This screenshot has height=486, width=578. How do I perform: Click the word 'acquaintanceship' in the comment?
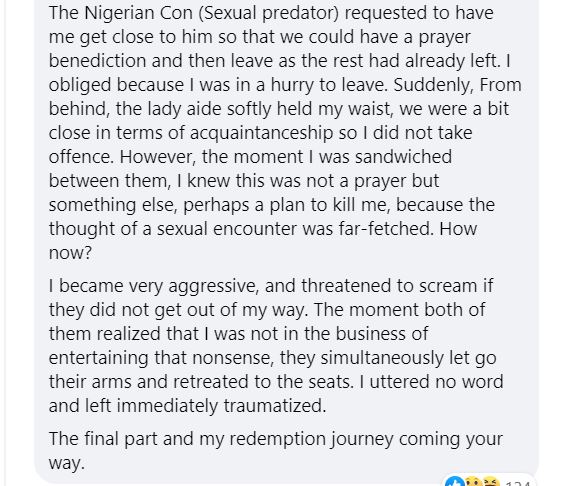(261, 133)
